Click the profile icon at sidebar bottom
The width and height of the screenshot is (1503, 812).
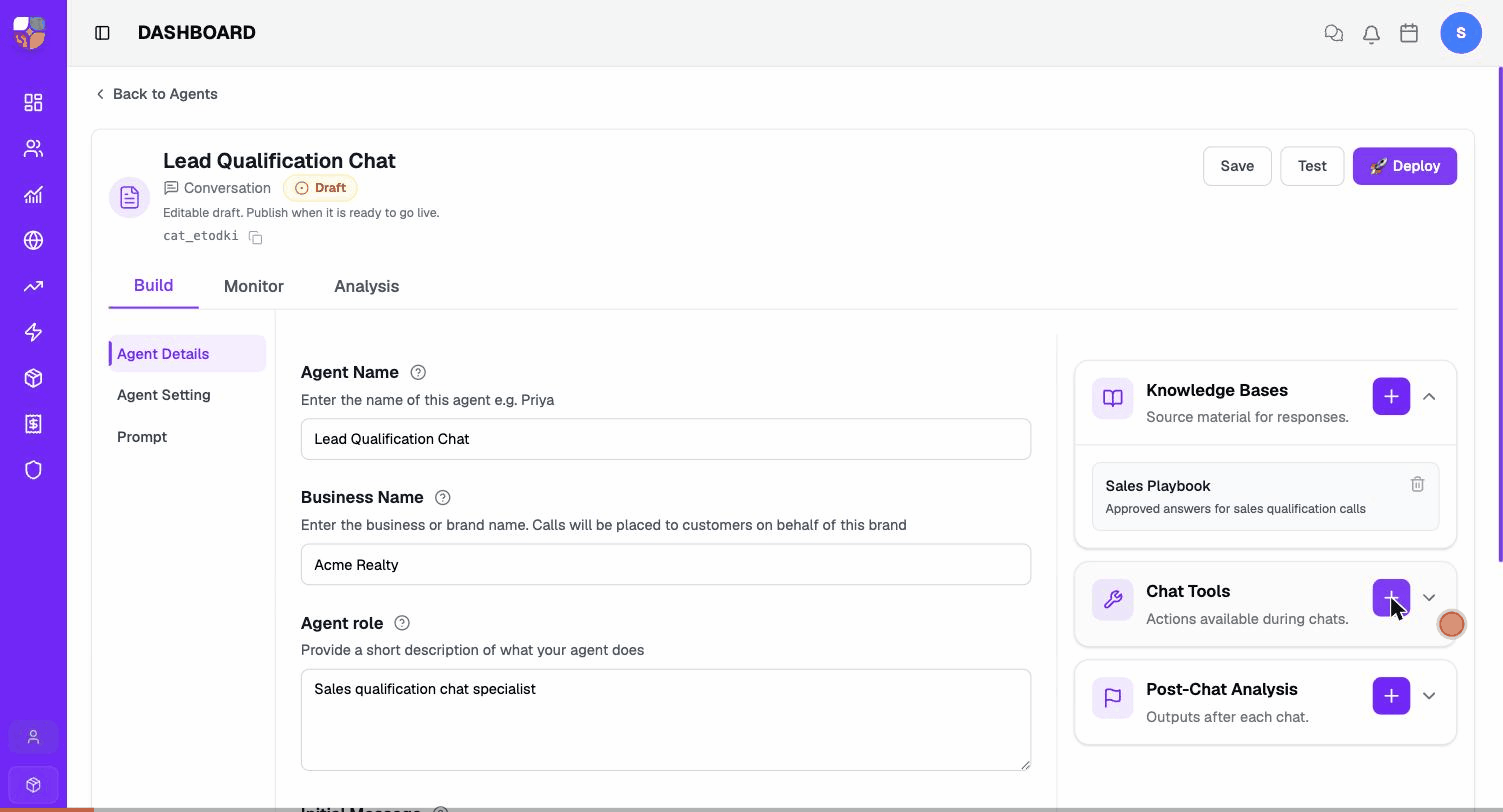pos(33,737)
